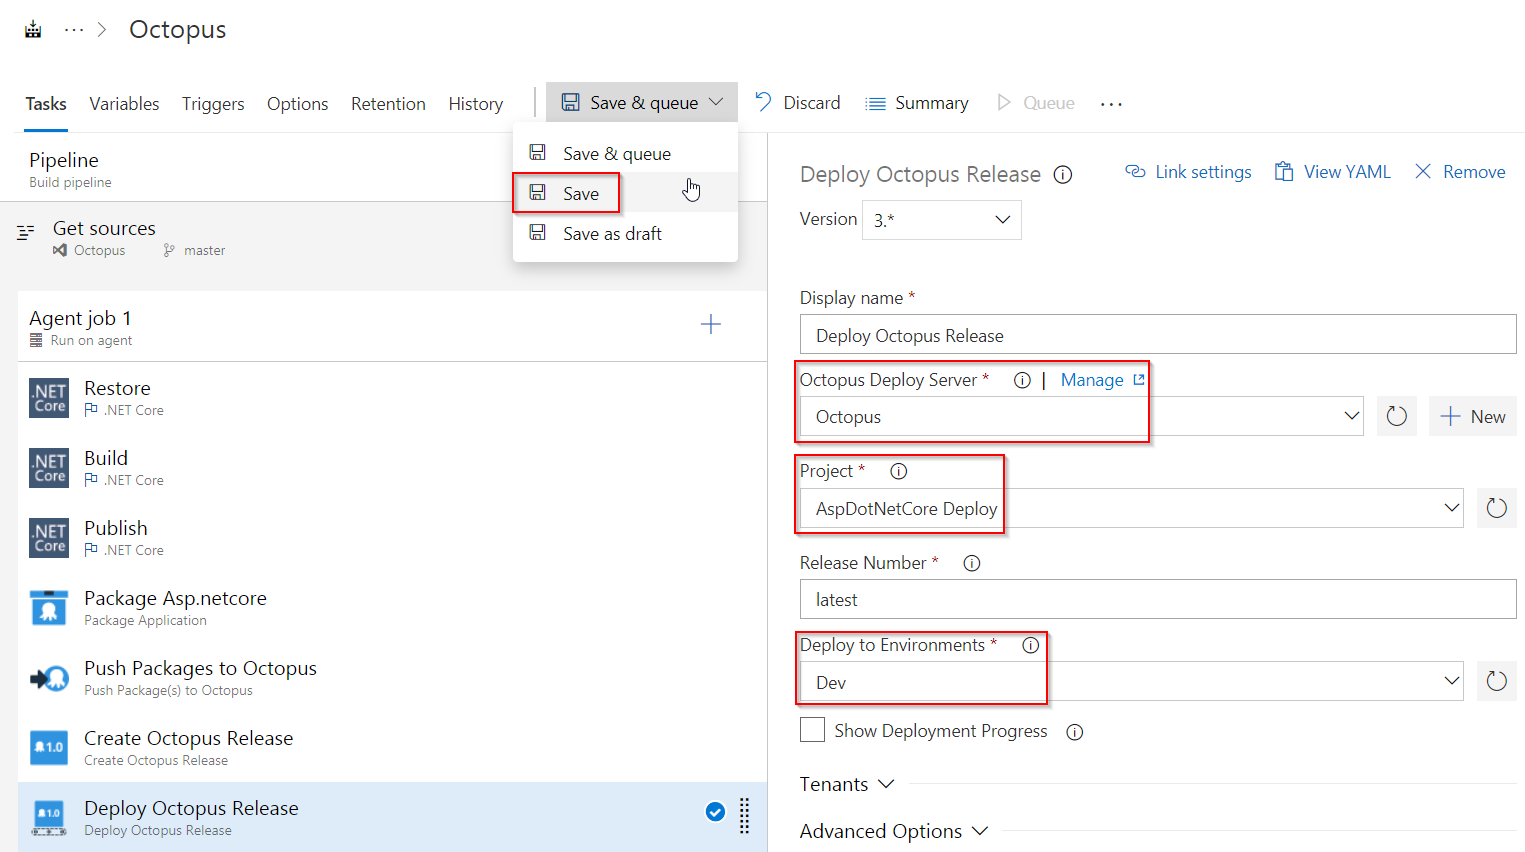Expand the Tenants section
The width and height of the screenshot is (1525, 852).
pyautogui.click(x=847, y=784)
